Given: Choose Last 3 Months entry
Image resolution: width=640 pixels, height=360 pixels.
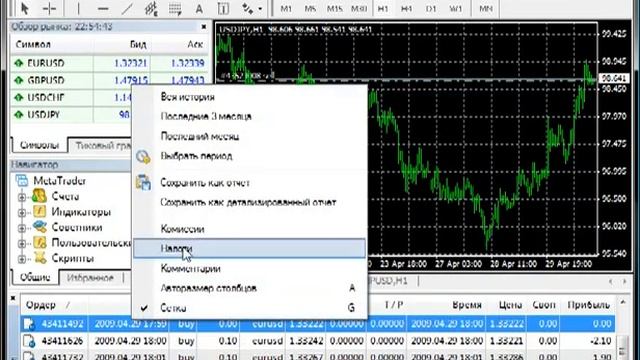Looking at the screenshot, I should 250,117.
